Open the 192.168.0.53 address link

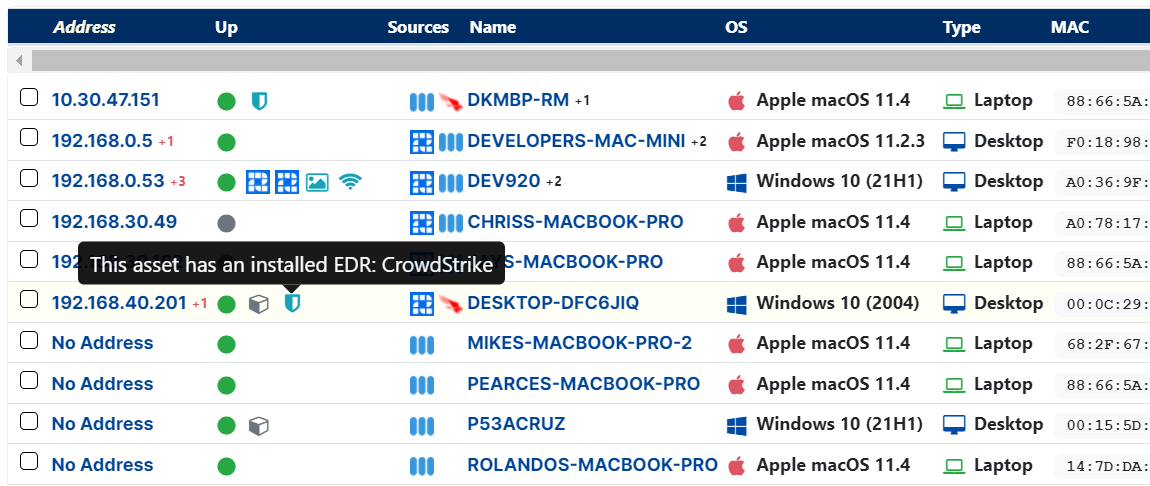click(108, 181)
